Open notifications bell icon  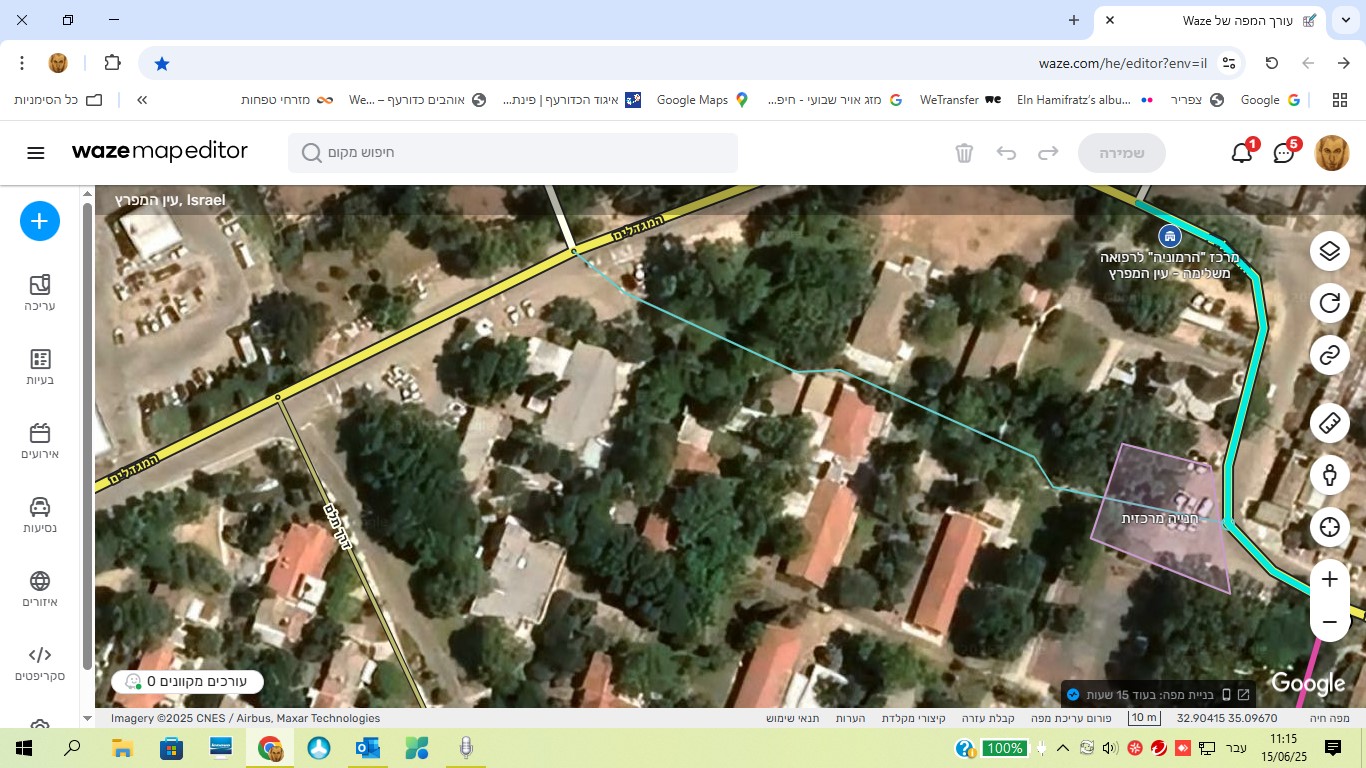point(1242,153)
